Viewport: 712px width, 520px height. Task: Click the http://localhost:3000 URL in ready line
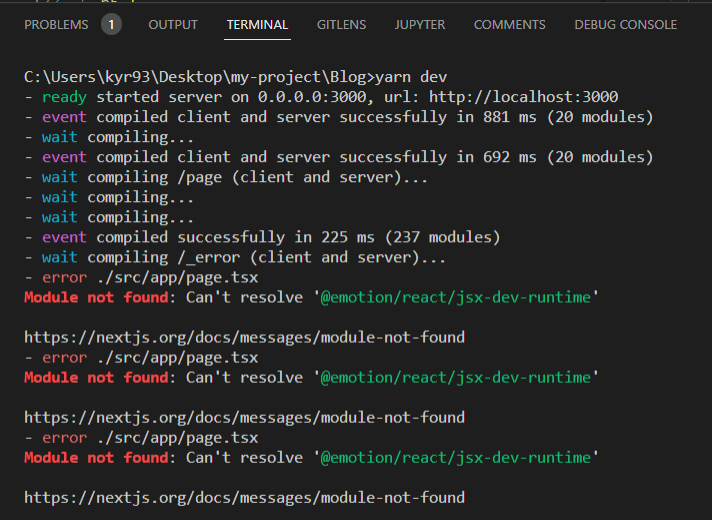pos(524,97)
